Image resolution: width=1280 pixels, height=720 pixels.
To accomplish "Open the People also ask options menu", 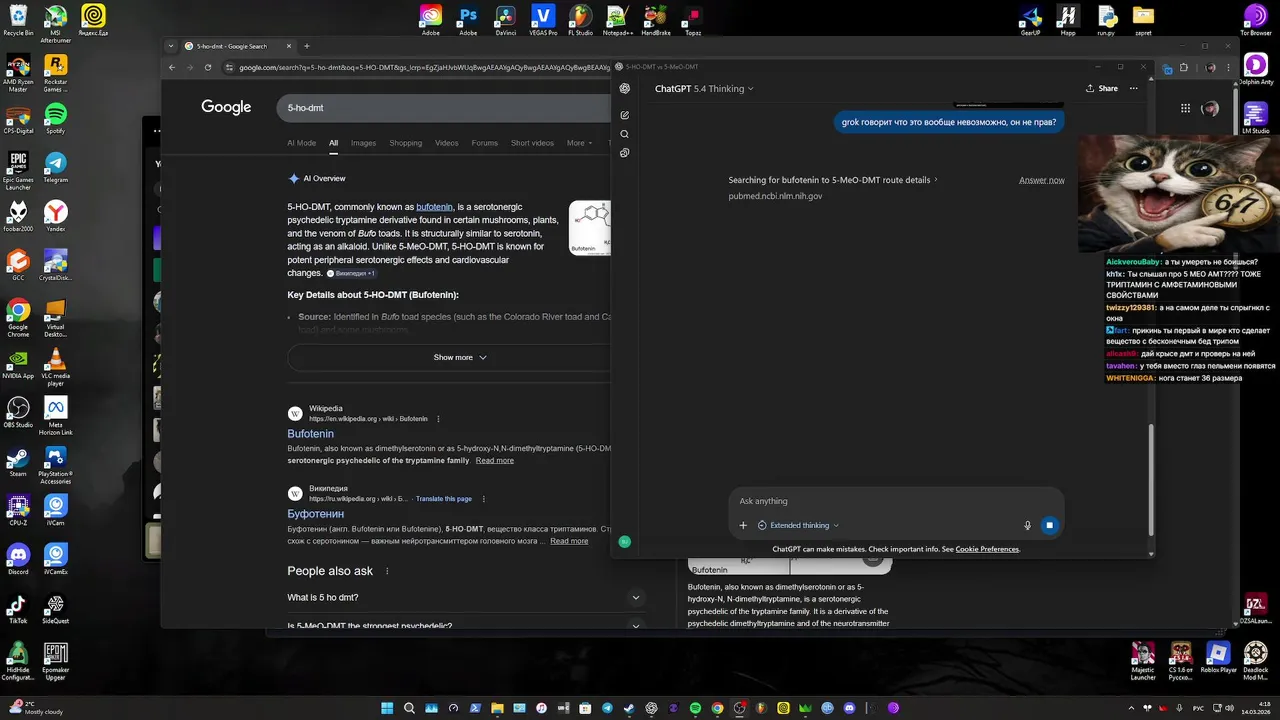I will tap(387, 571).
